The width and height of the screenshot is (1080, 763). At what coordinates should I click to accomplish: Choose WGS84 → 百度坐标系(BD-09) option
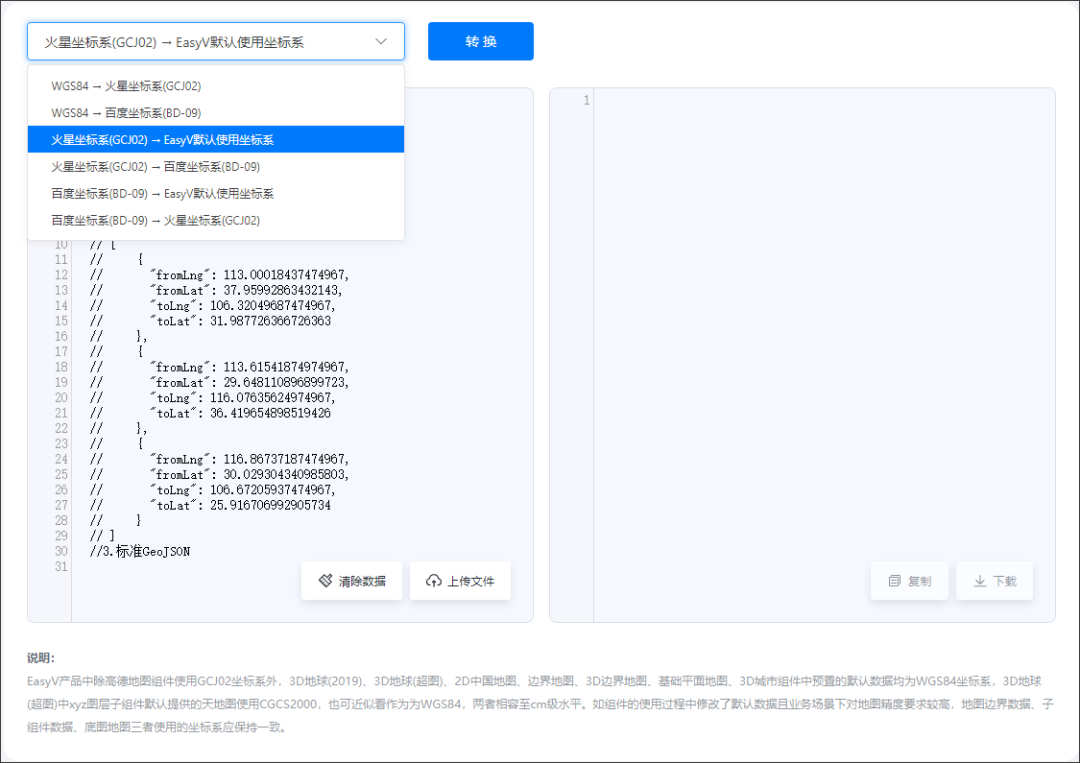click(x=216, y=113)
